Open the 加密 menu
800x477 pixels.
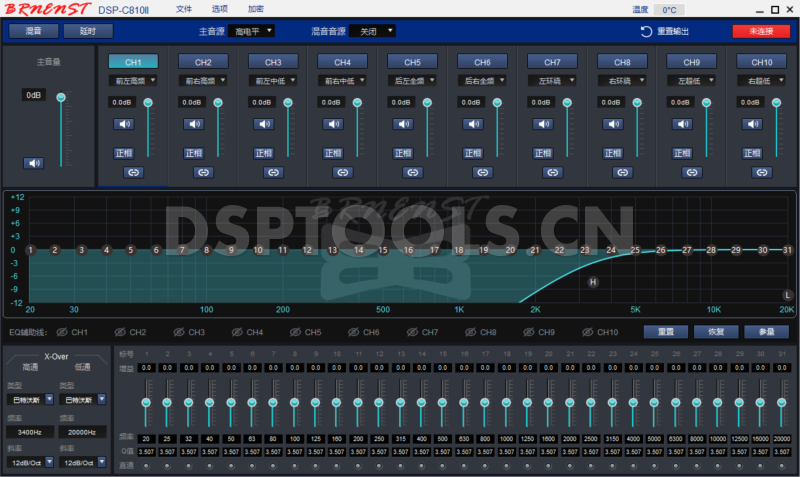pos(256,9)
